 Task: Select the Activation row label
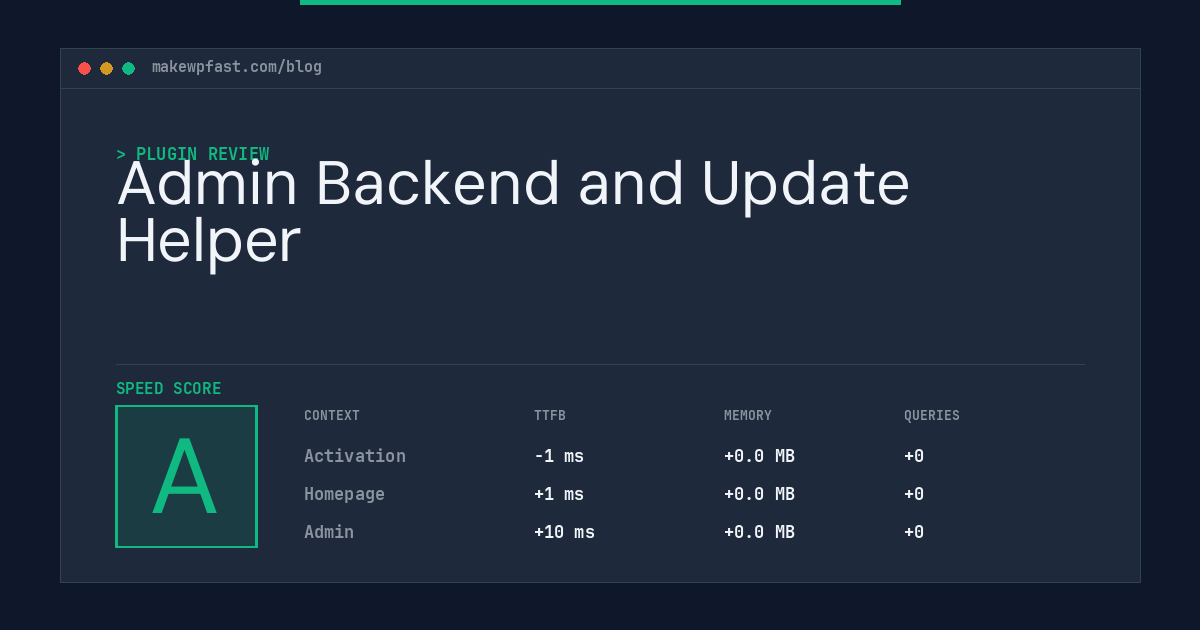355,456
